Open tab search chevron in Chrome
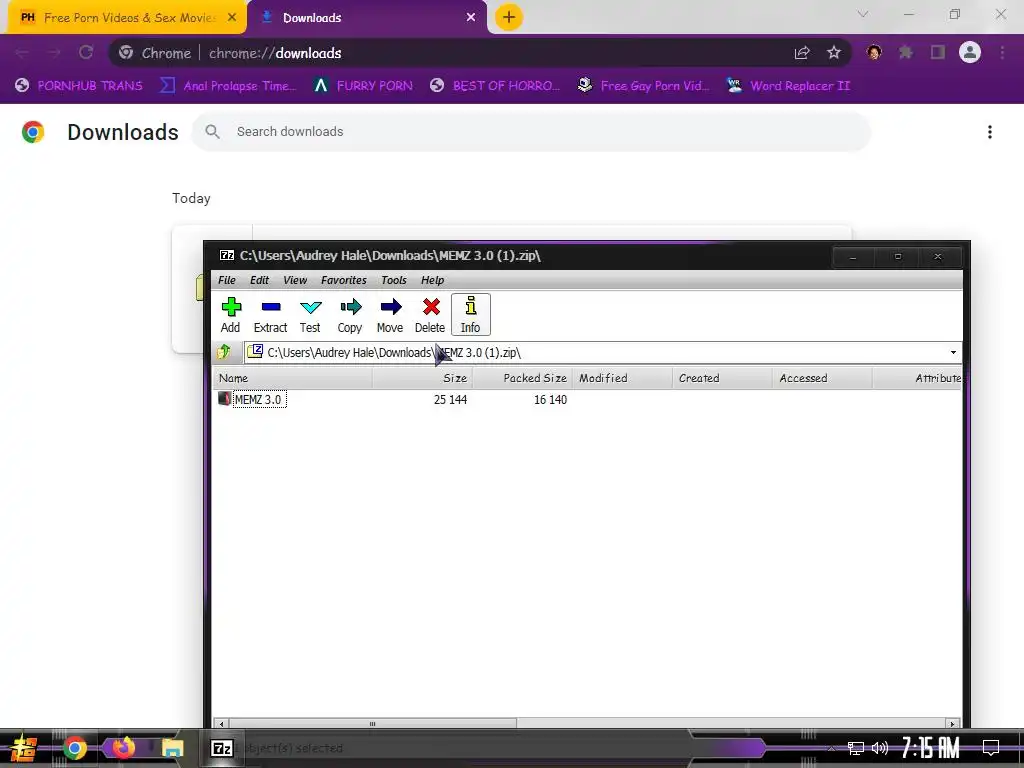This screenshot has height=768, width=1024. pos(863,14)
